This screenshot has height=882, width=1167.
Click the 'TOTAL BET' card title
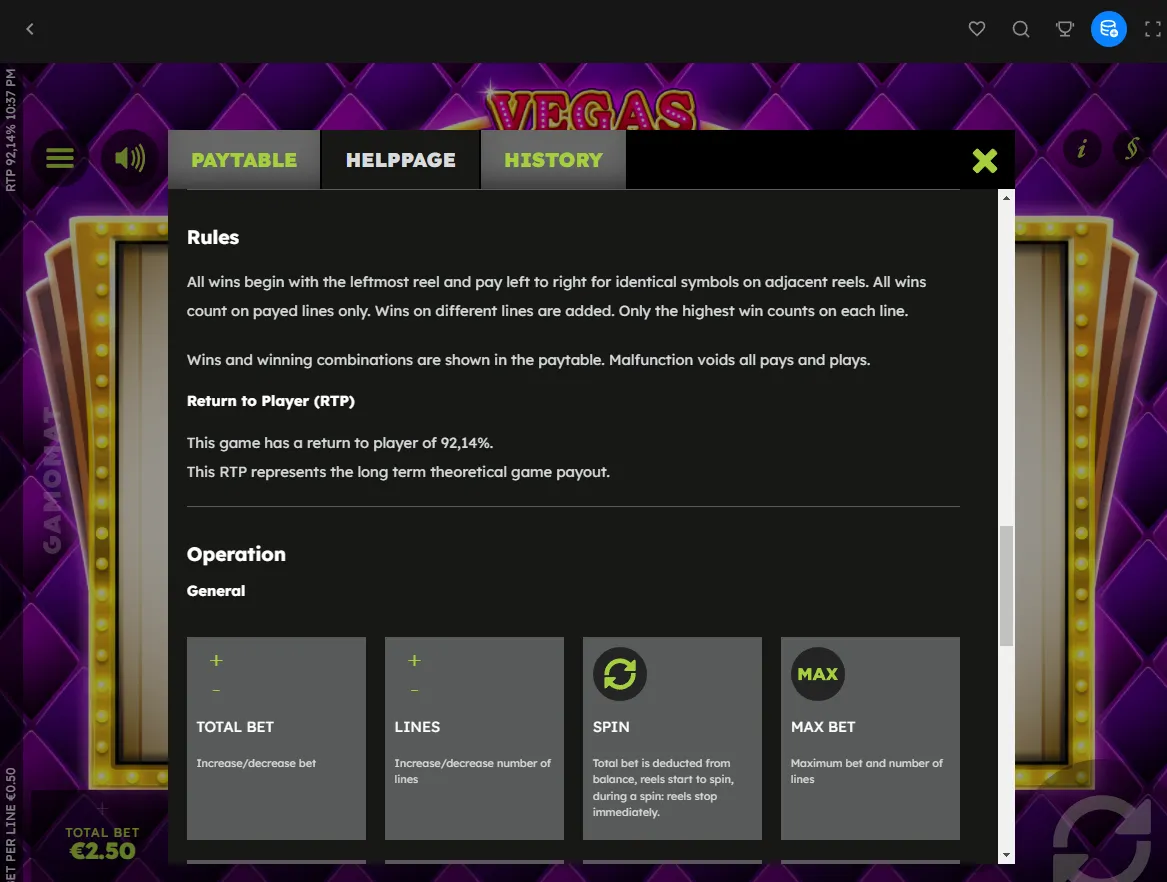235,727
